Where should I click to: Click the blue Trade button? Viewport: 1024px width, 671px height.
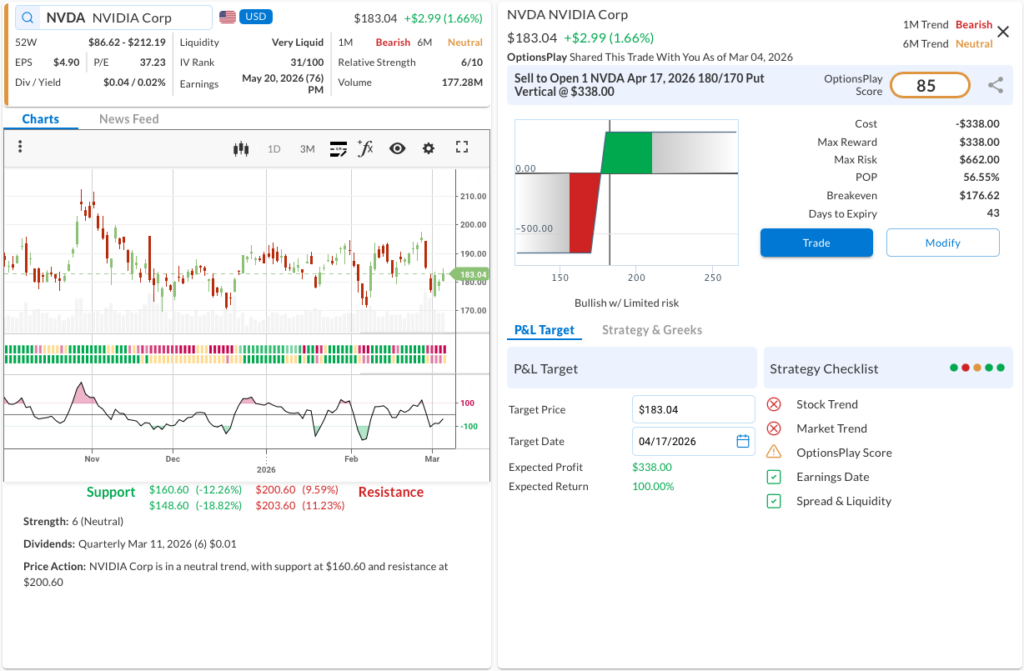[x=816, y=243]
